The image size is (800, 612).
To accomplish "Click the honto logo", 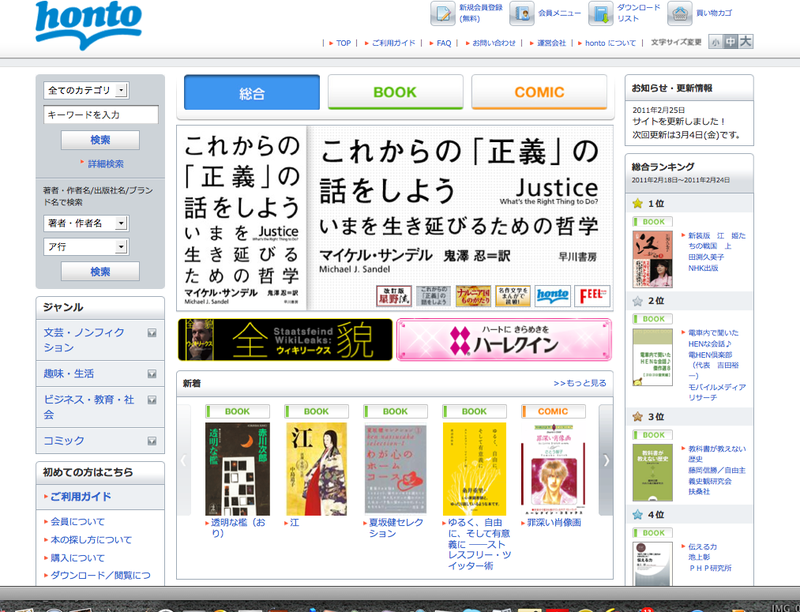I will [88, 24].
